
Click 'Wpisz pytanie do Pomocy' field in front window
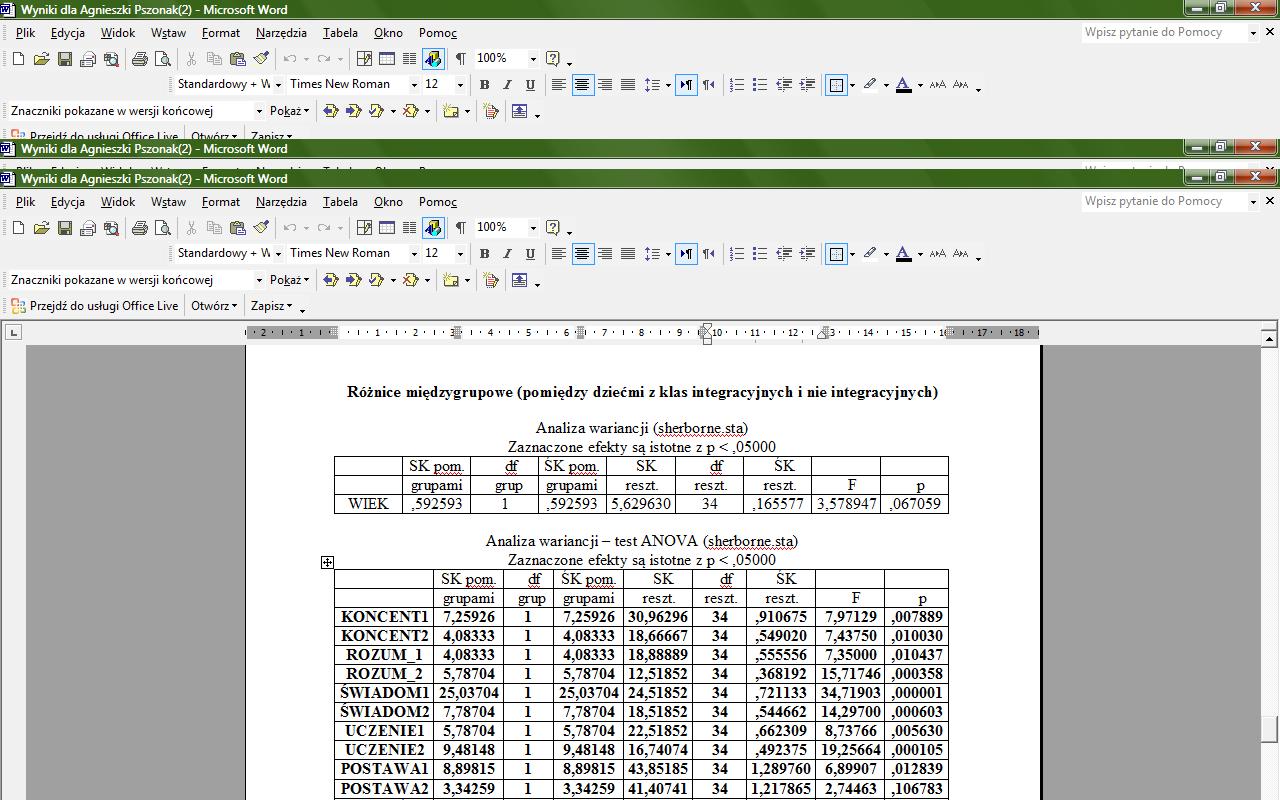1165,201
